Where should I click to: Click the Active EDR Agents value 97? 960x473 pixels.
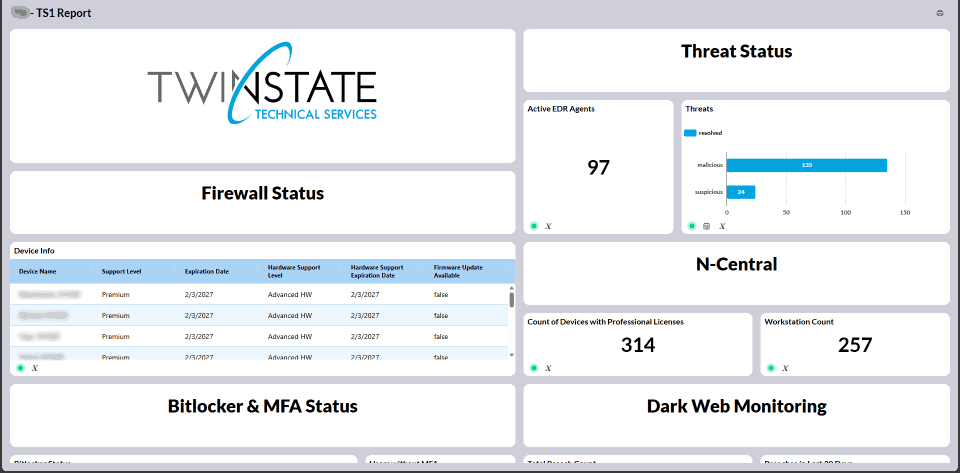(x=599, y=167)
